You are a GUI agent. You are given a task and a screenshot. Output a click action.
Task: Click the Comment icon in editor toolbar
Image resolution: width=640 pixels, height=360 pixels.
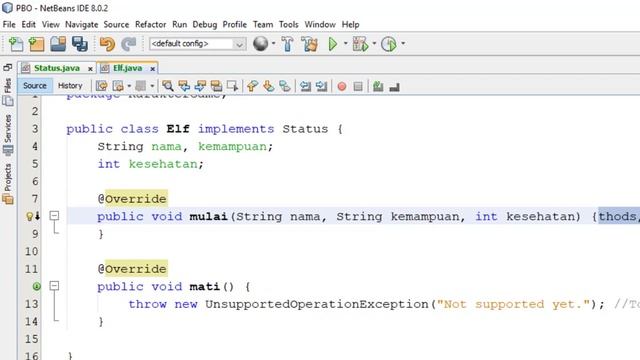(378, 86)
